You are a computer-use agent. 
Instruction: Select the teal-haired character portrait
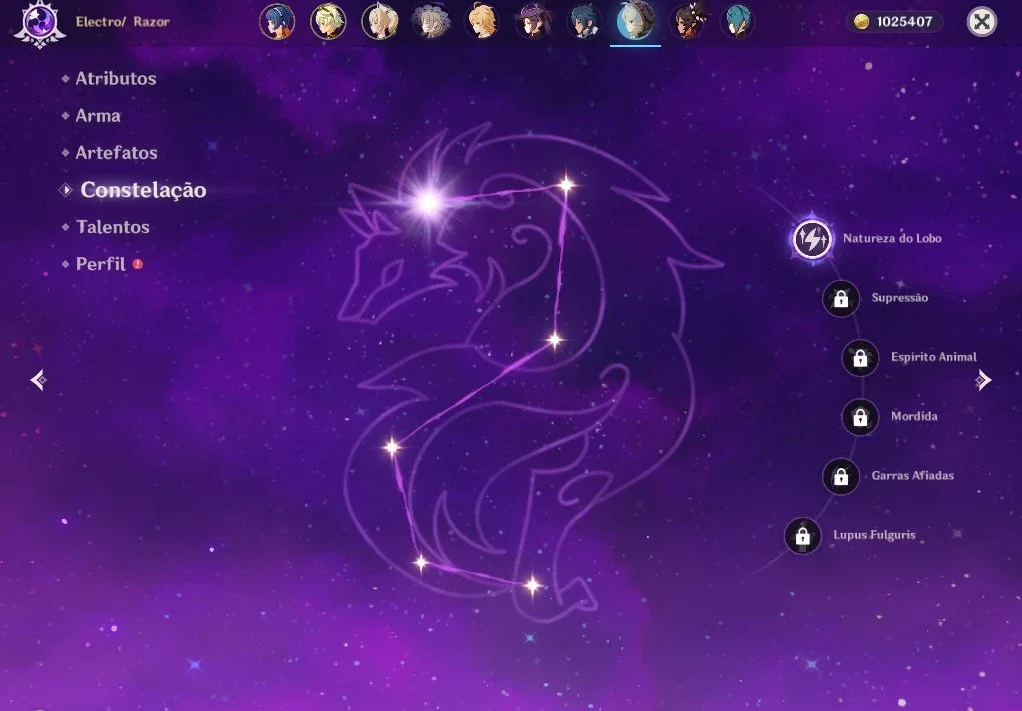point(738,22)
